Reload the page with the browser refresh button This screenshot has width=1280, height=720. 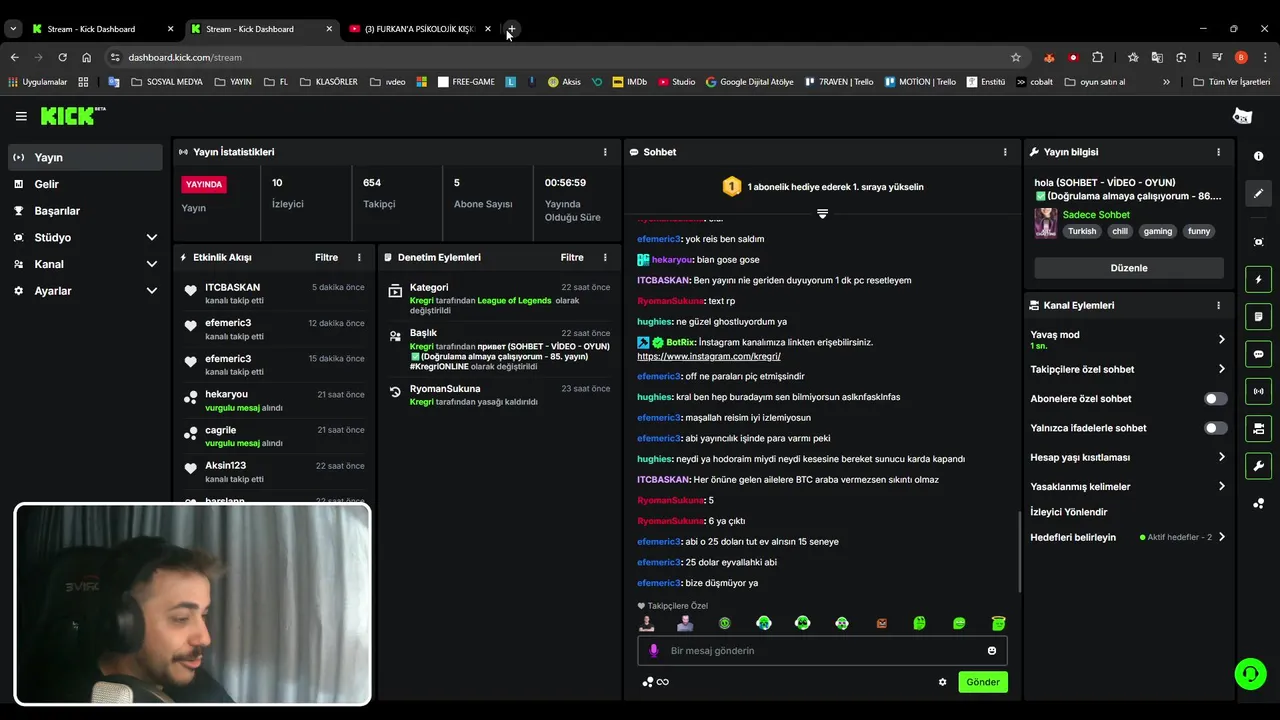(62, 57)
